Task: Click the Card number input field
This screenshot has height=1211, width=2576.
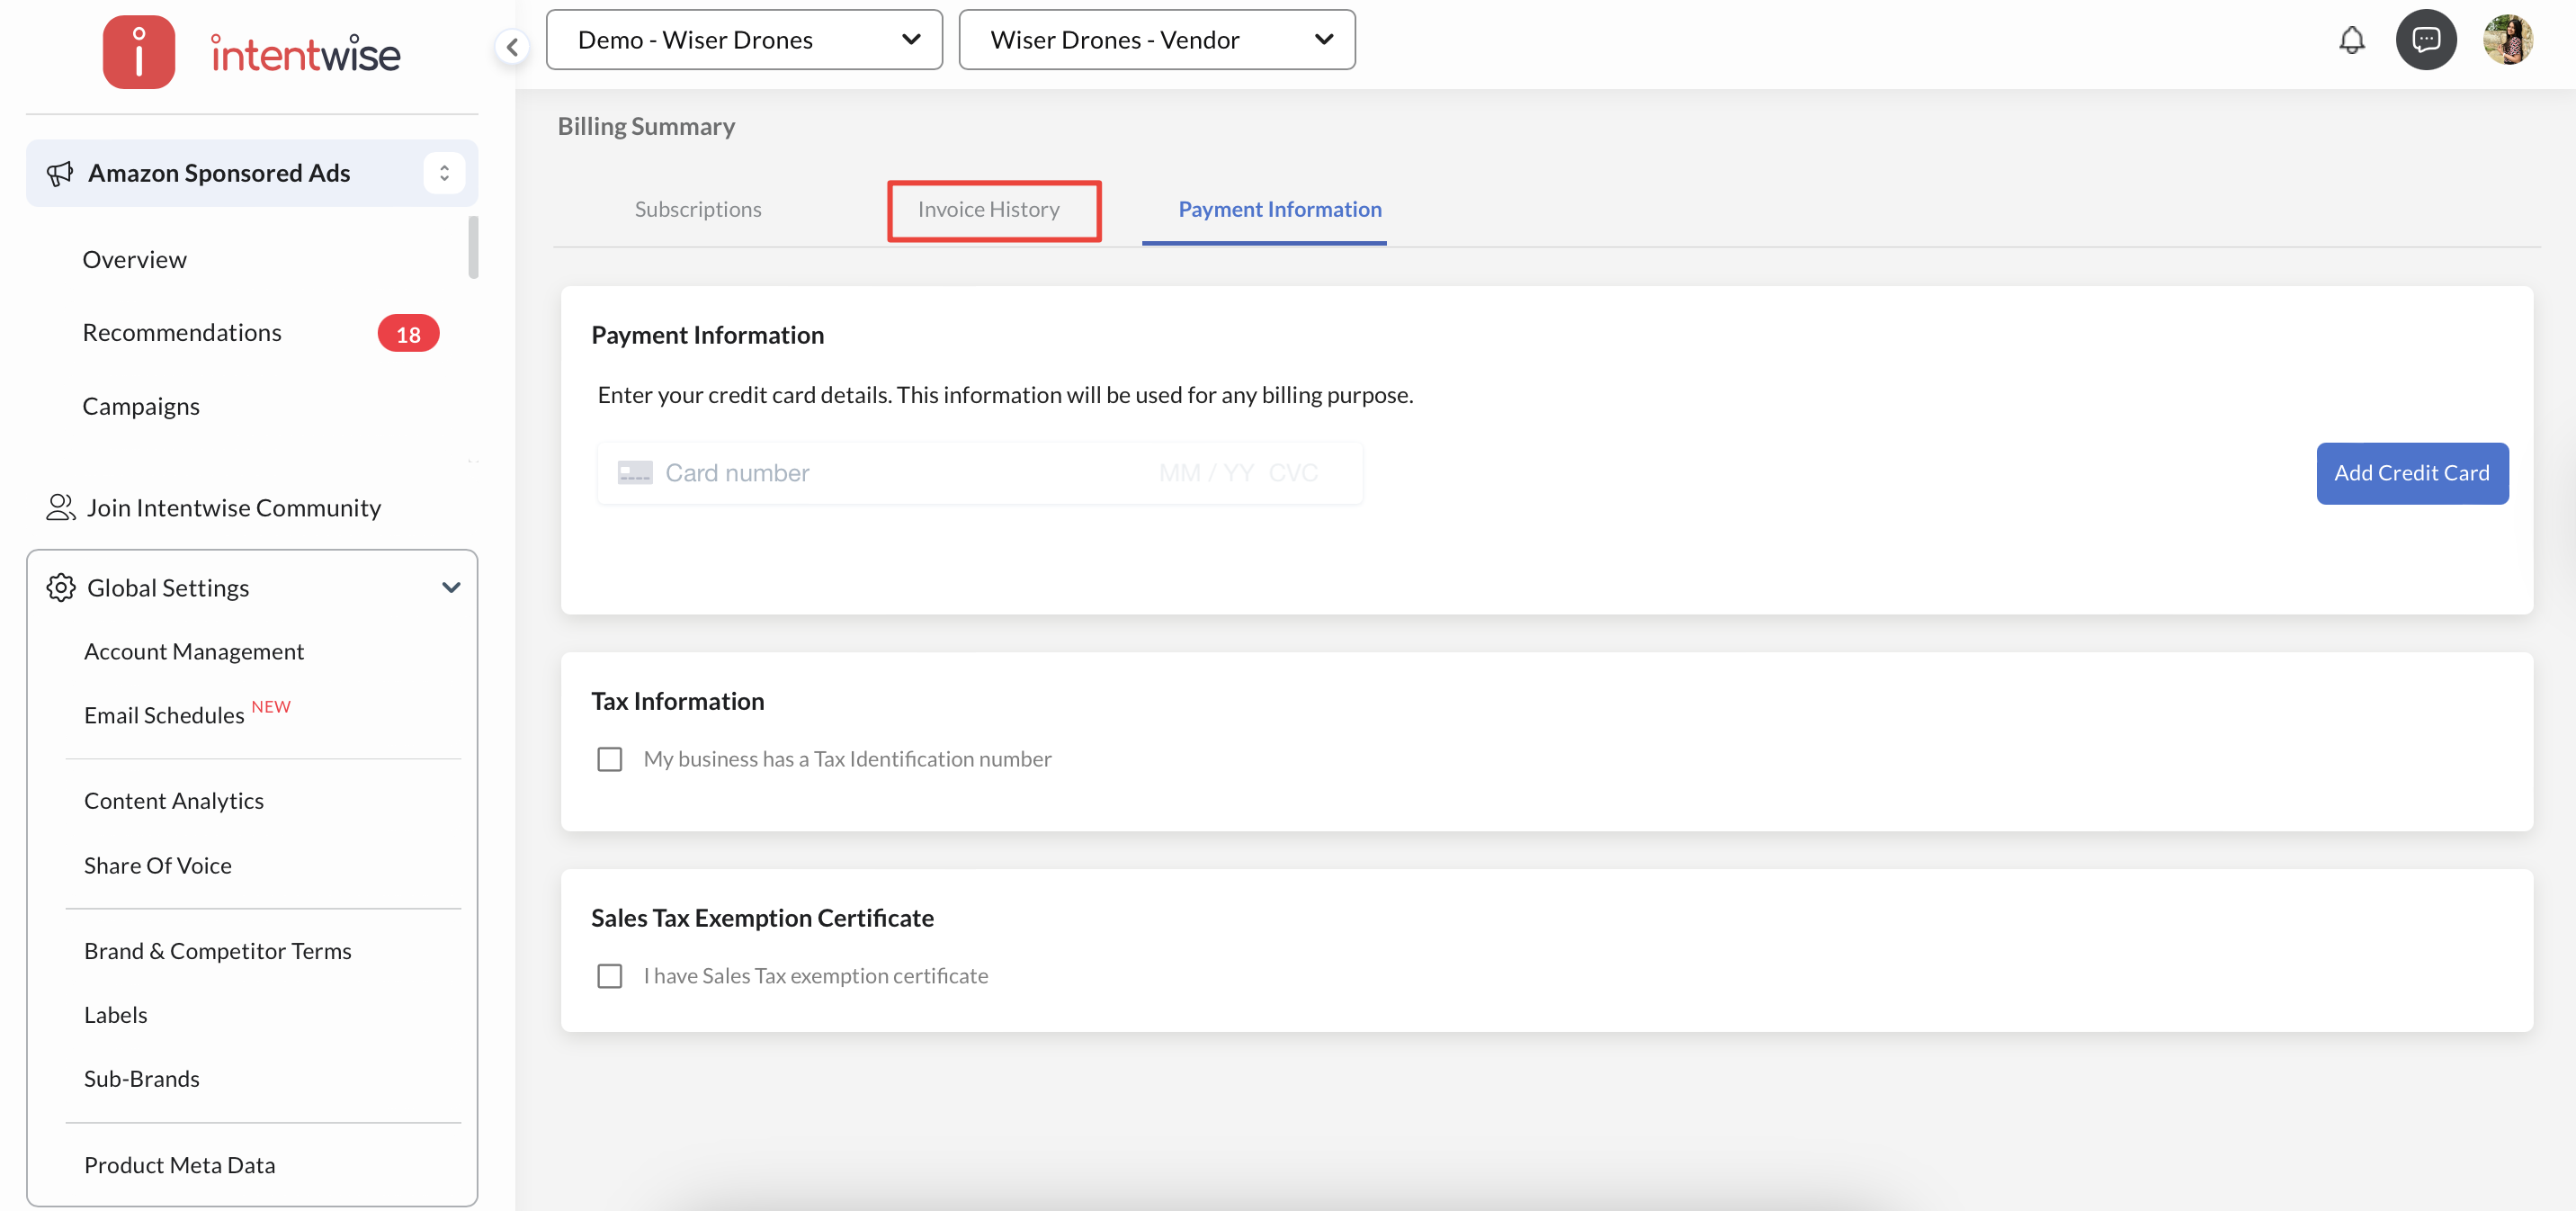Action: [900, 473]
